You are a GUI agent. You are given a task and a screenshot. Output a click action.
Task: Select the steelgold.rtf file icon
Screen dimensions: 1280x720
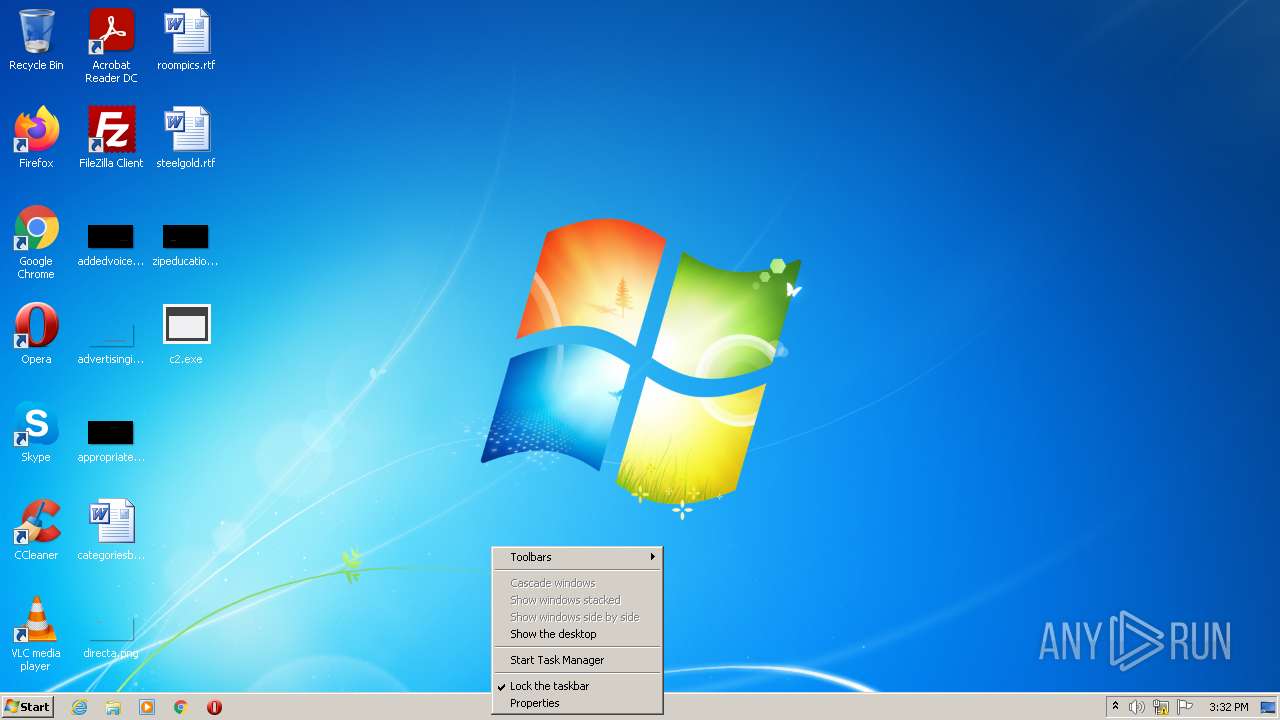tap(186, 138)
